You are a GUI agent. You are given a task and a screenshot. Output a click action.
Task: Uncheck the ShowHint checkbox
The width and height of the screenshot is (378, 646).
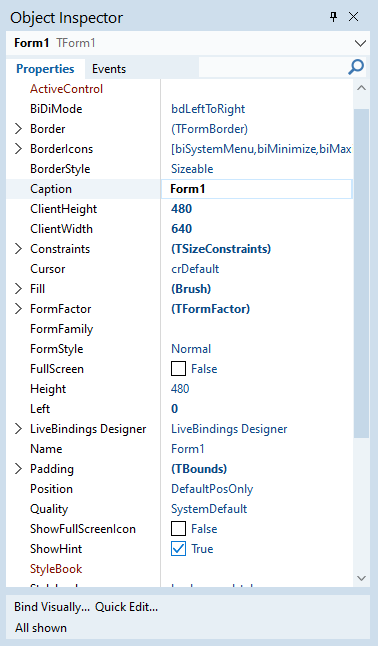(x=178, y=549)
